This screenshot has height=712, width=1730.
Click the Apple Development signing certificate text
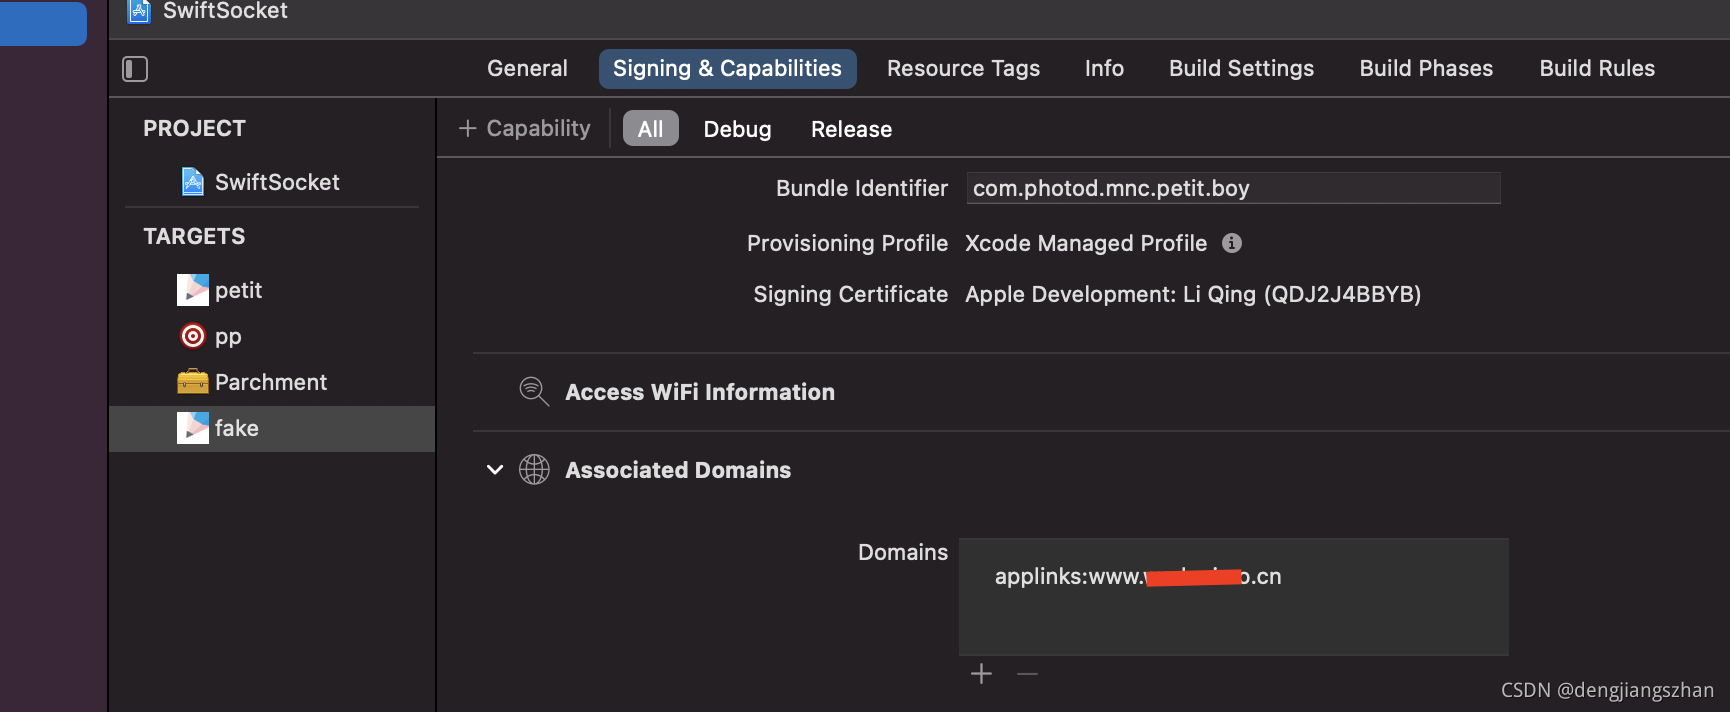coord(1193,294)
